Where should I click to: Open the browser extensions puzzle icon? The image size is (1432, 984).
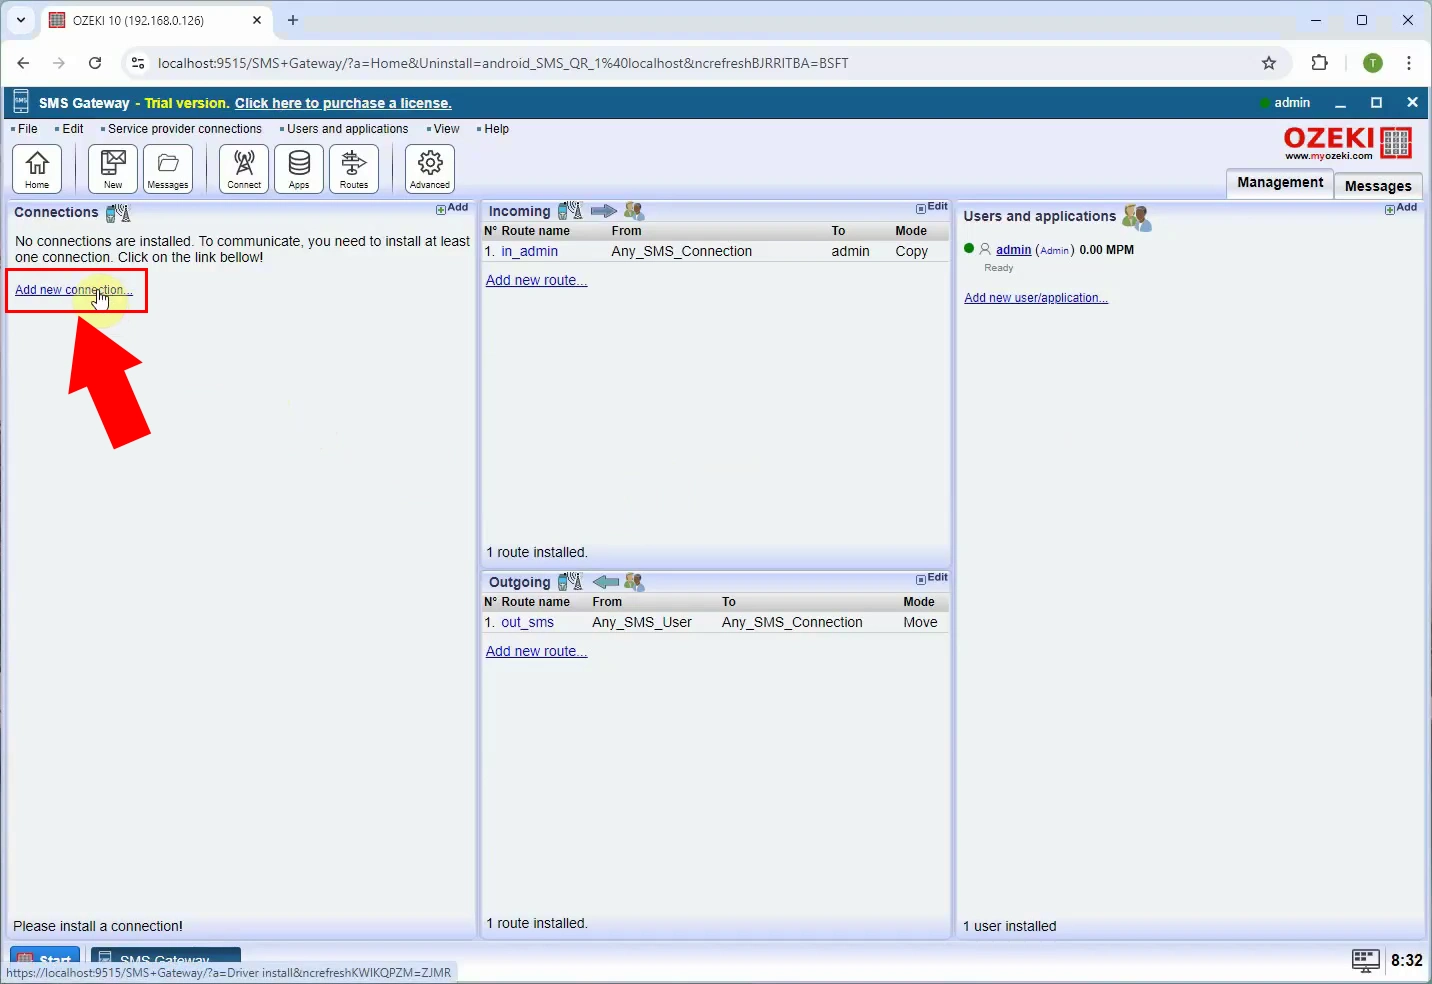(1320, 63)
